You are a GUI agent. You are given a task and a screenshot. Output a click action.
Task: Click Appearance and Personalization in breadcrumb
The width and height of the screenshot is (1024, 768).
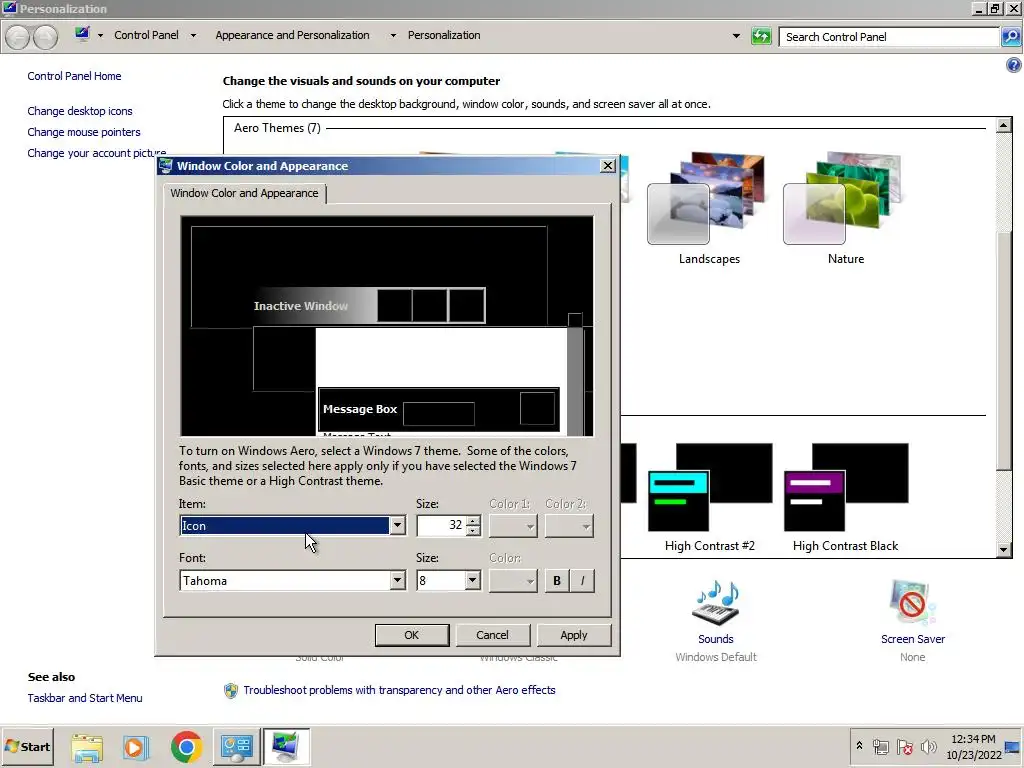tap(293, 35)
